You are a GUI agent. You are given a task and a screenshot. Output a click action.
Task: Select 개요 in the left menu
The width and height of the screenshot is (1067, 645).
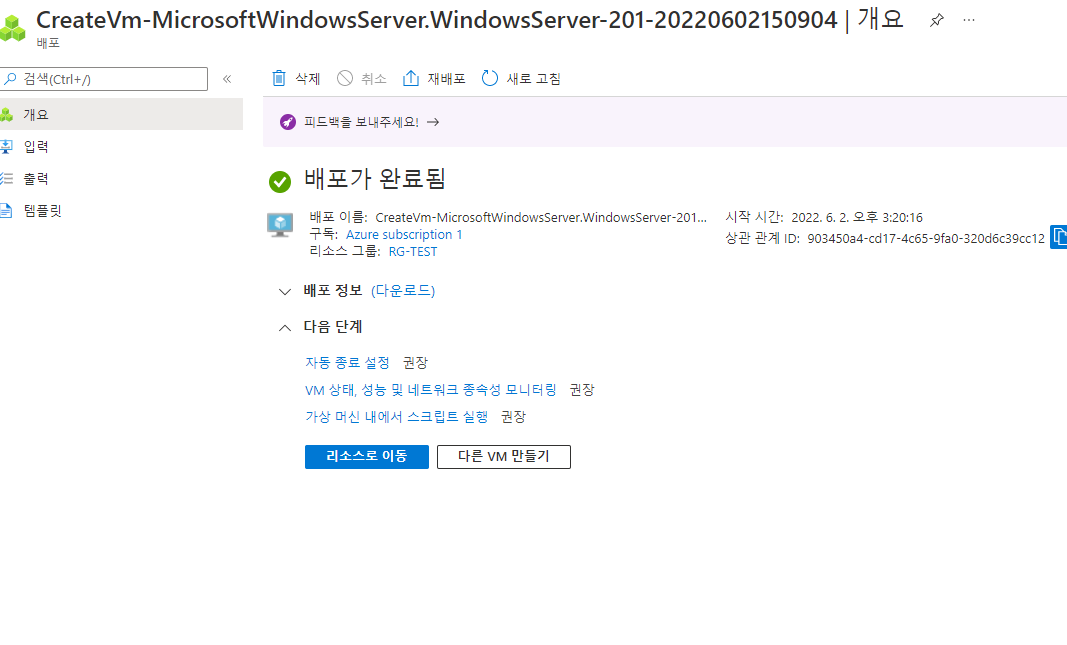121,114
